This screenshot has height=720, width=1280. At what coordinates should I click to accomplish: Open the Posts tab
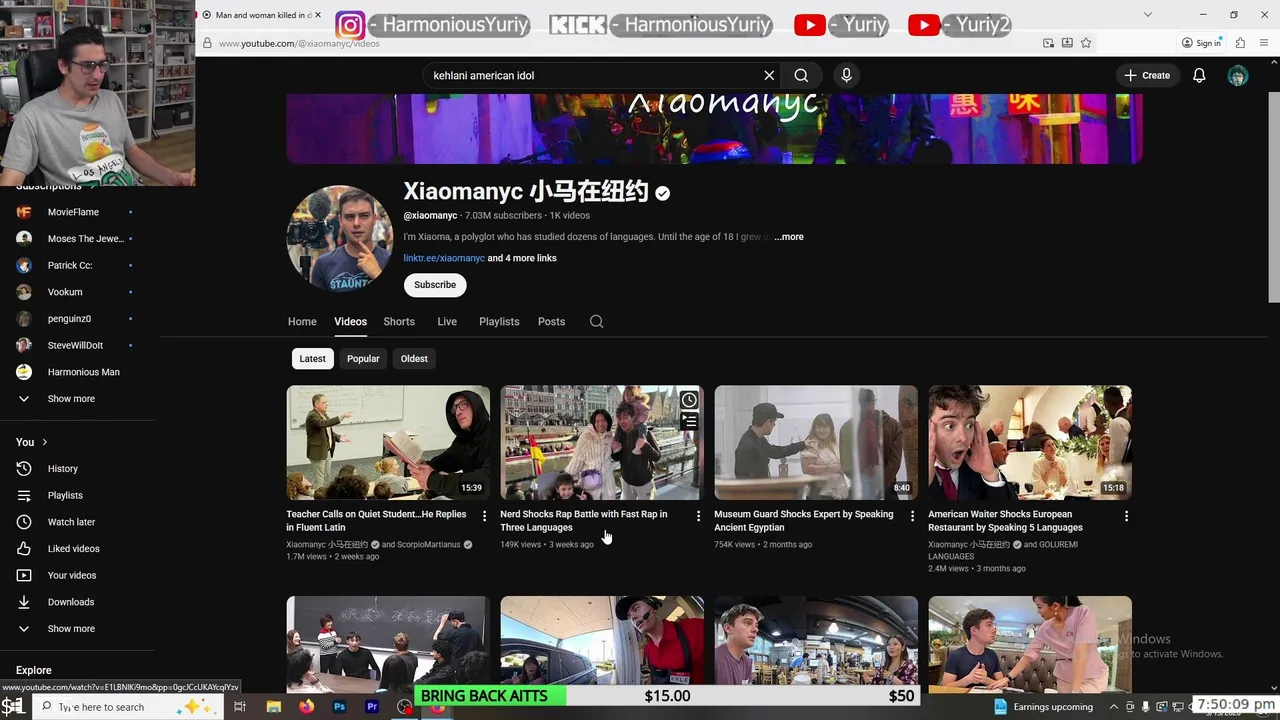tap(551, 322)
